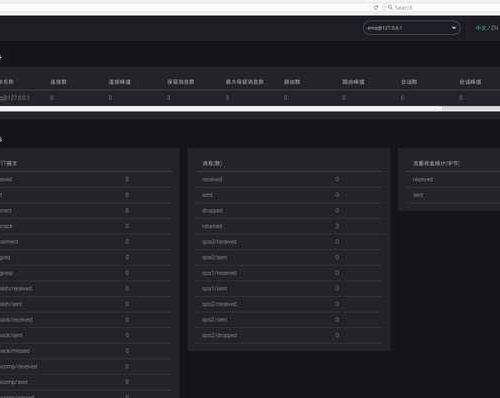Select the sent row in the bytes panel
The height and width of the screenshot is (398, 500).
coord(453,195)
